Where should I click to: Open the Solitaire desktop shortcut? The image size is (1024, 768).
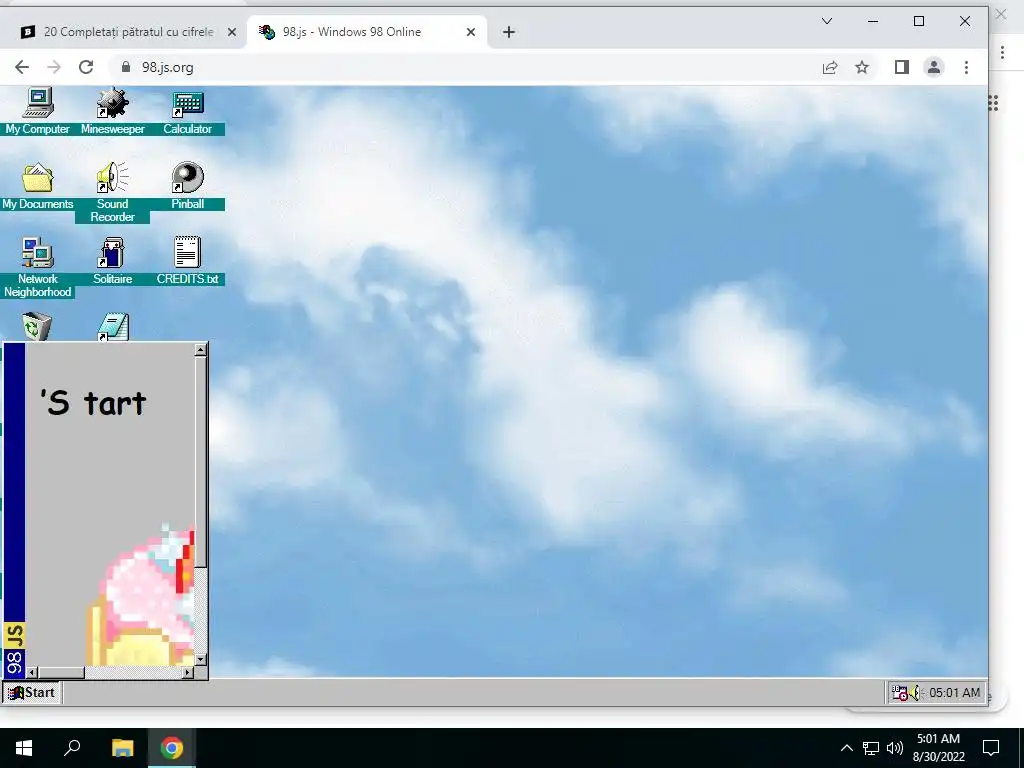112,261
